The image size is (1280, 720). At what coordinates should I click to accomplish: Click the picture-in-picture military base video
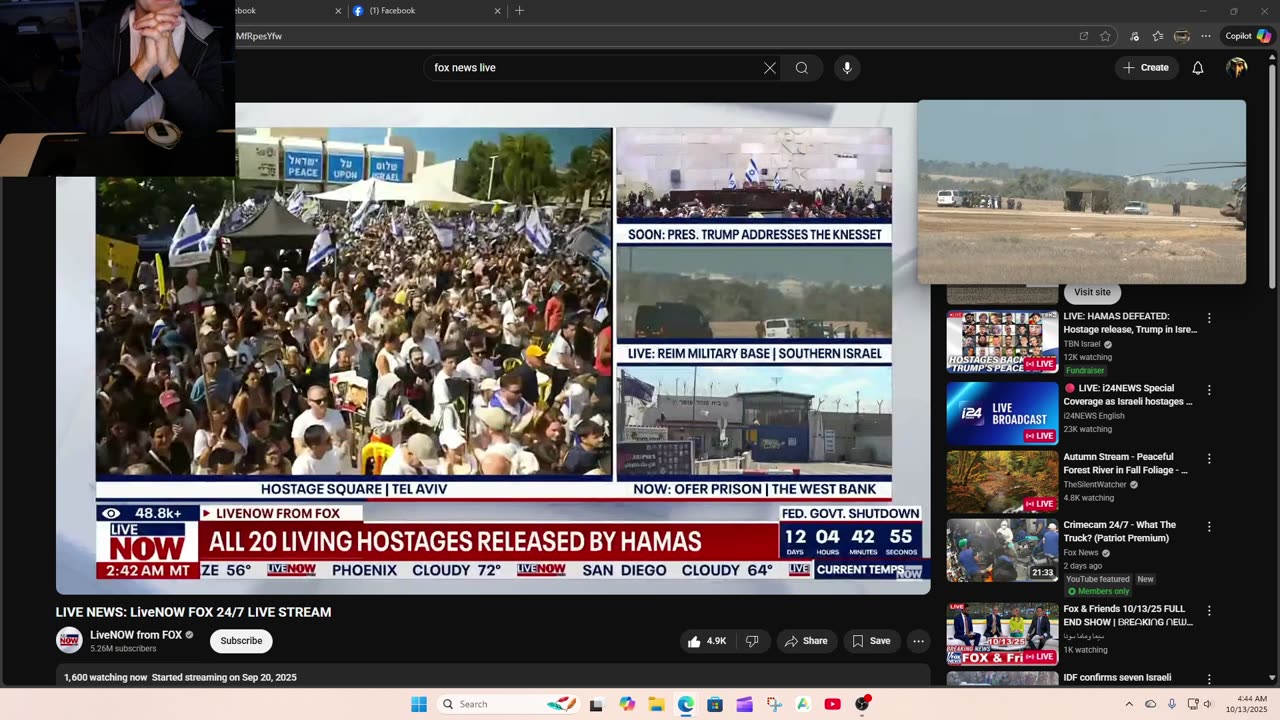click(1082, 192)
